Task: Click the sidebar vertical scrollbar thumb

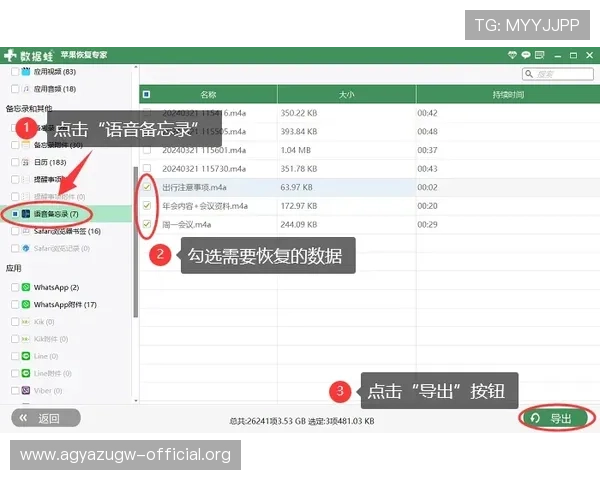Action: (x=135, y=242)
